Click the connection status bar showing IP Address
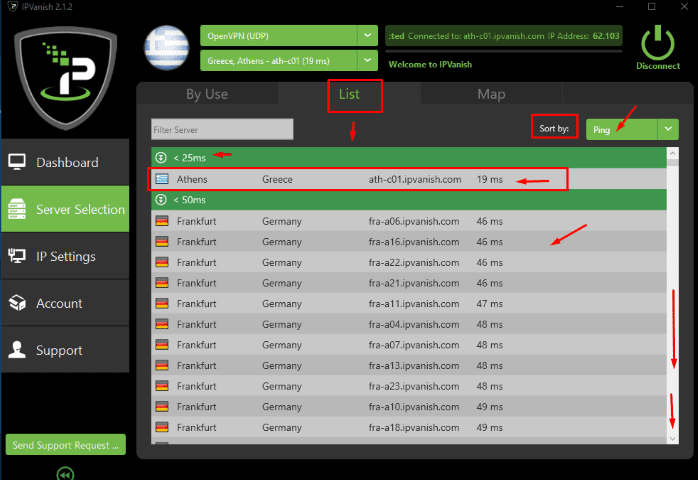 pyautogui.click(x=503, y=36)
